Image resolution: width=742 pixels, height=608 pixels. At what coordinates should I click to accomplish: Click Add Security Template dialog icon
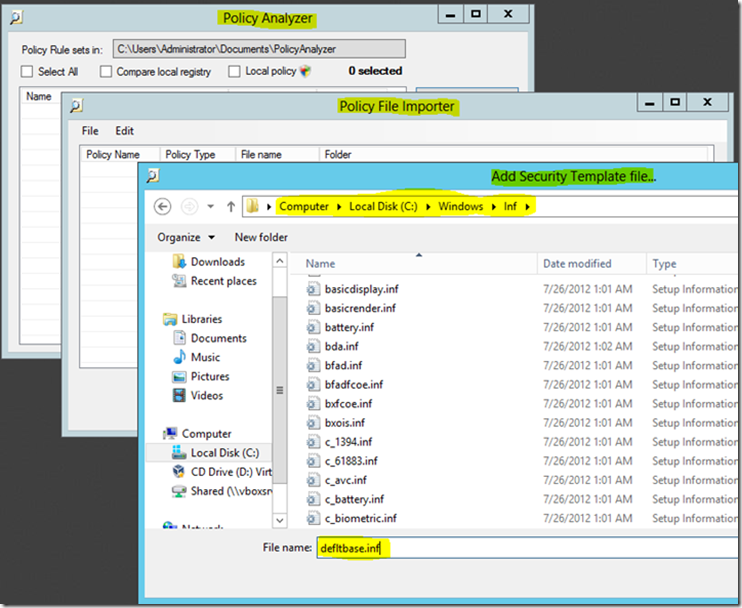coord(153,176)
